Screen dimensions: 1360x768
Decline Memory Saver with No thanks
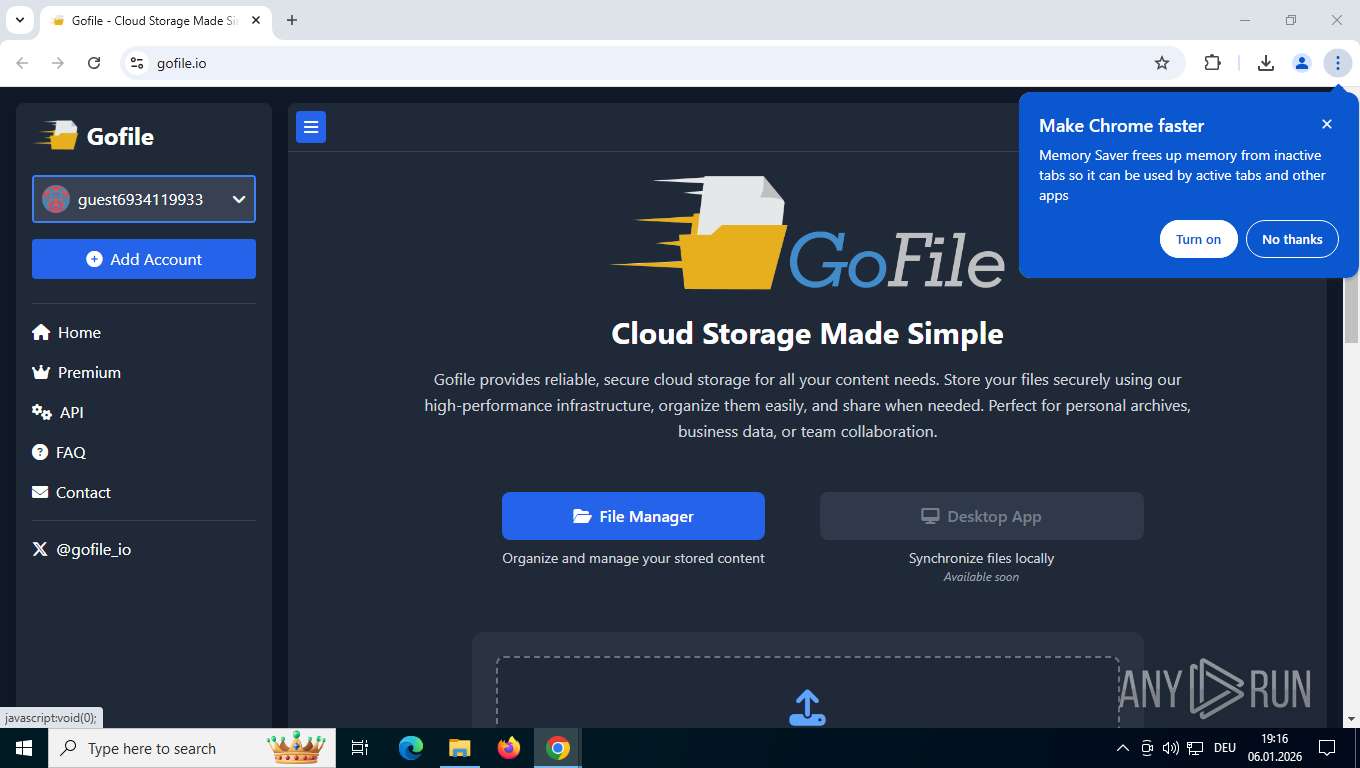(1292, 239)
